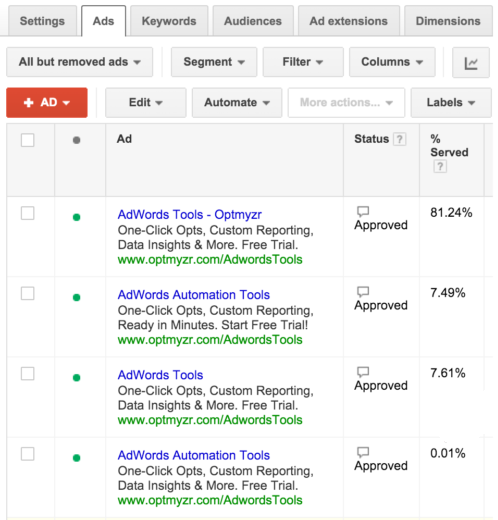Screen dimensions: 498x520
Task: Click the 0.01% served value
Action: (448, 453)
